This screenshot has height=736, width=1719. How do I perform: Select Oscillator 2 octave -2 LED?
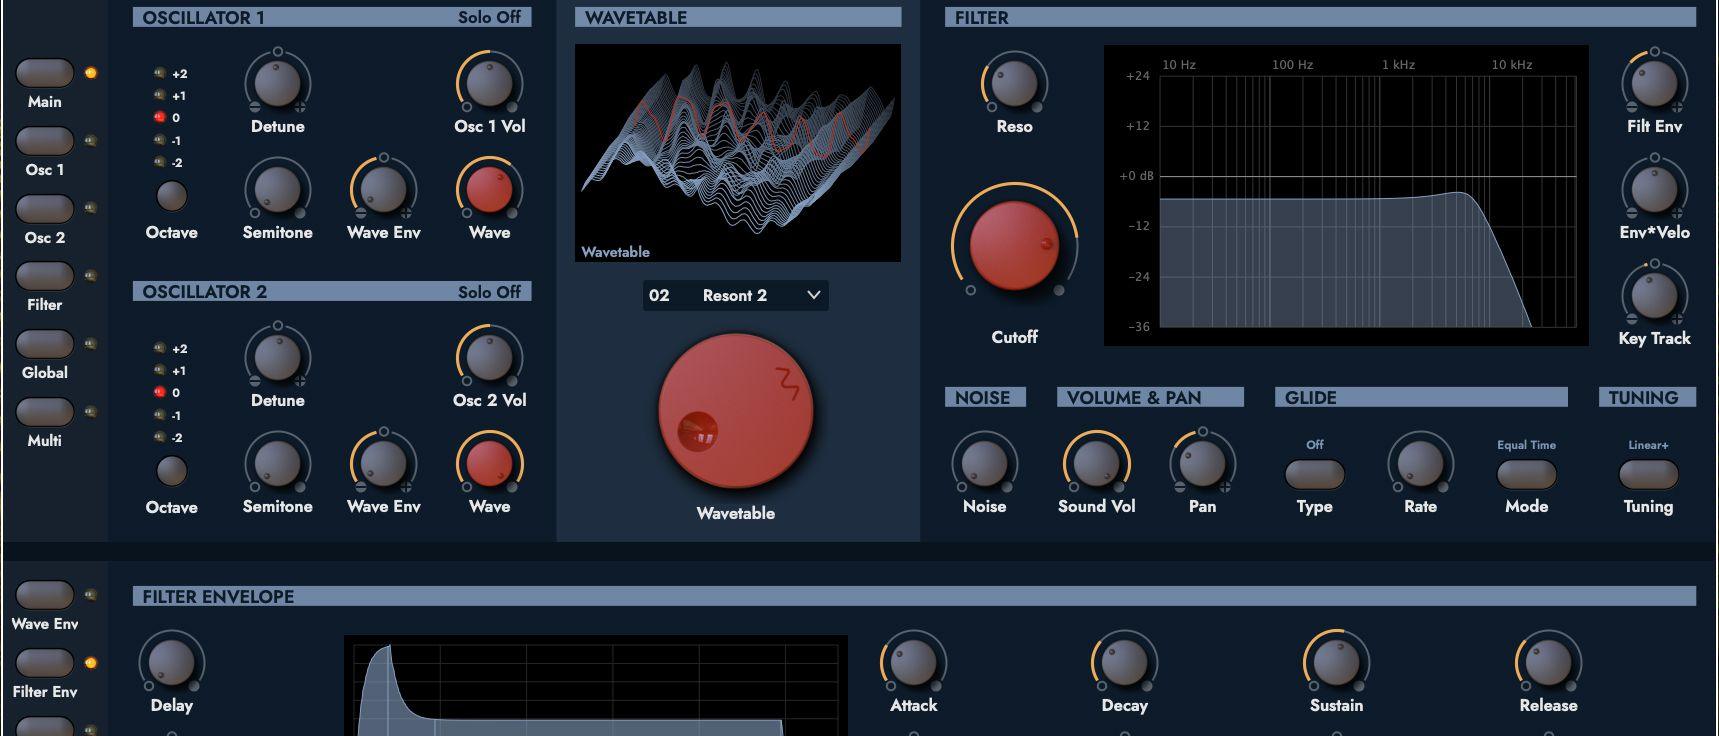[x=159, y=437]
